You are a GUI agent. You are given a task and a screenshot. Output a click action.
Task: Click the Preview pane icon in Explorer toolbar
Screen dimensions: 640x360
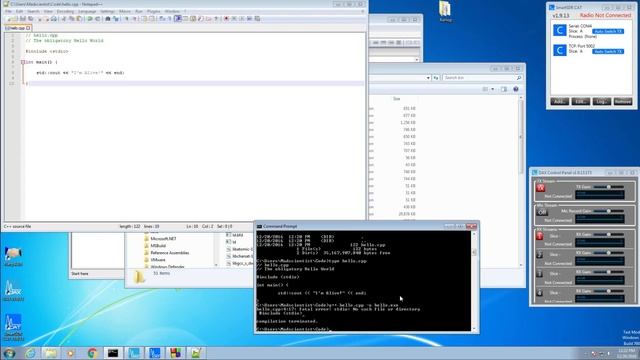click(504, 89)
